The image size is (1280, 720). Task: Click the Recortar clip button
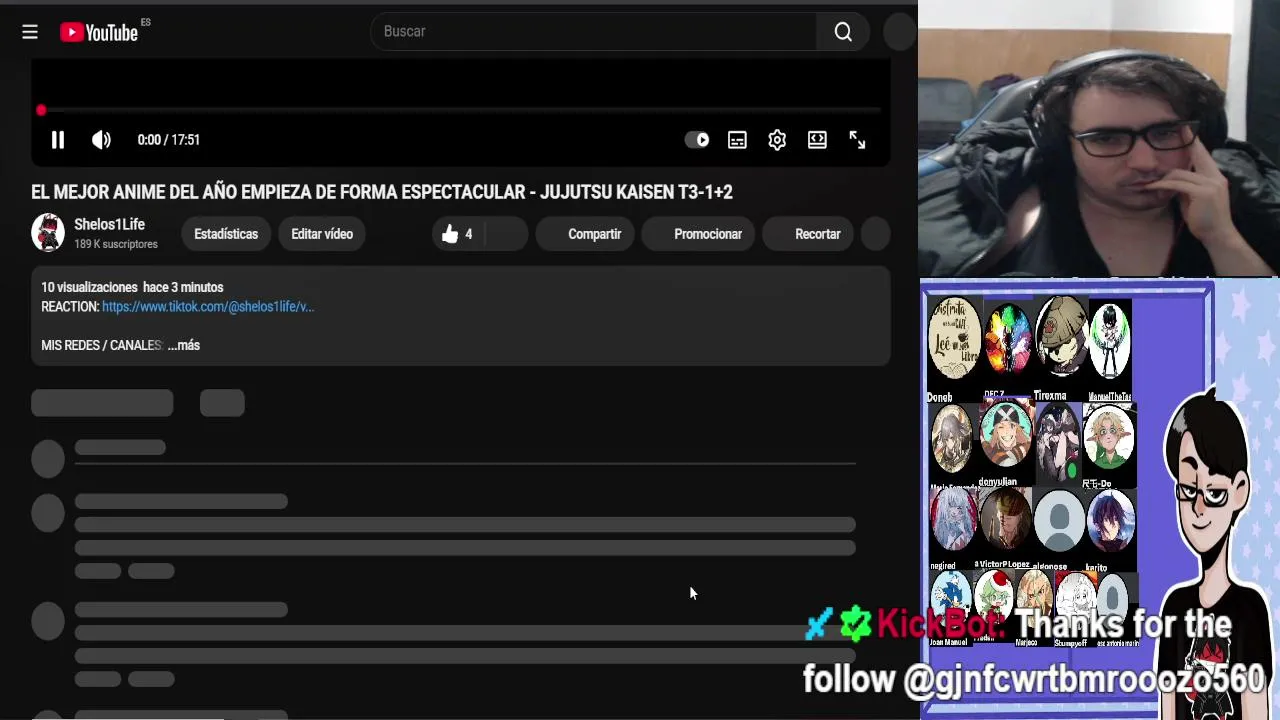807,234
